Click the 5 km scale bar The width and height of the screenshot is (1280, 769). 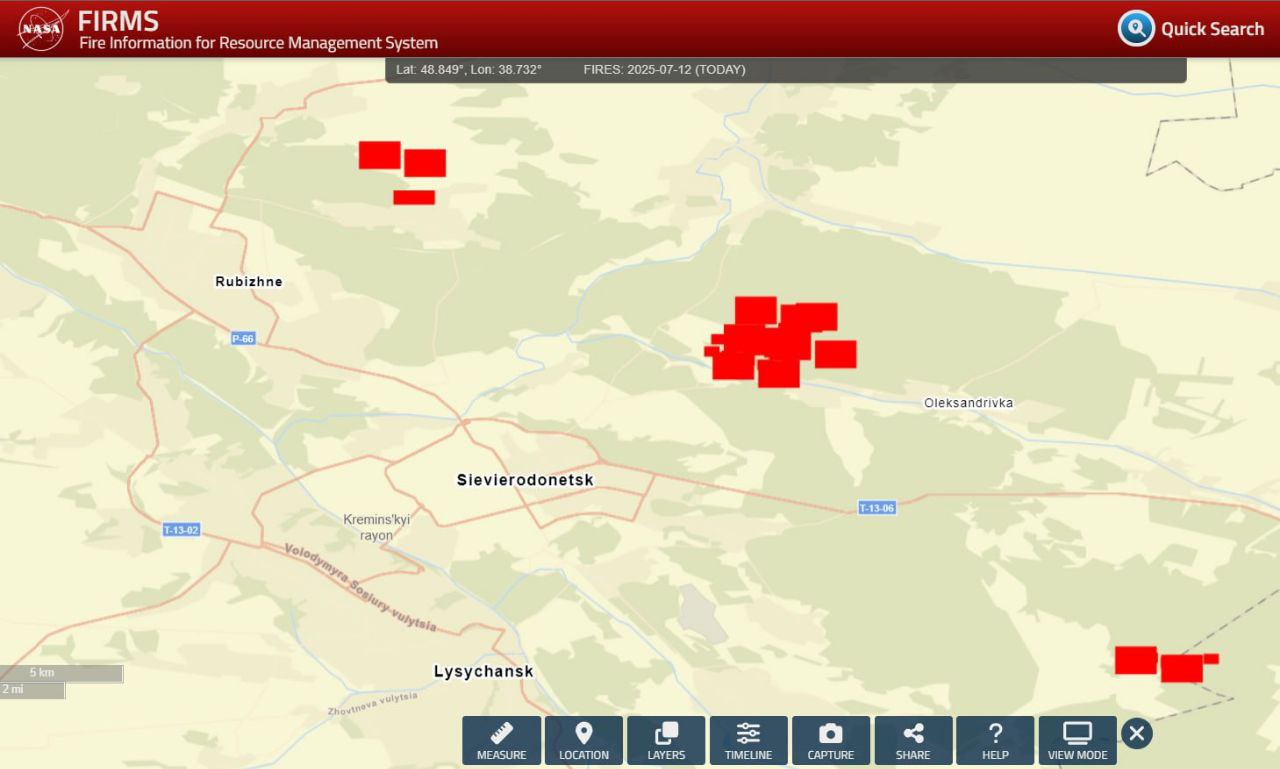tap(61, 673)
